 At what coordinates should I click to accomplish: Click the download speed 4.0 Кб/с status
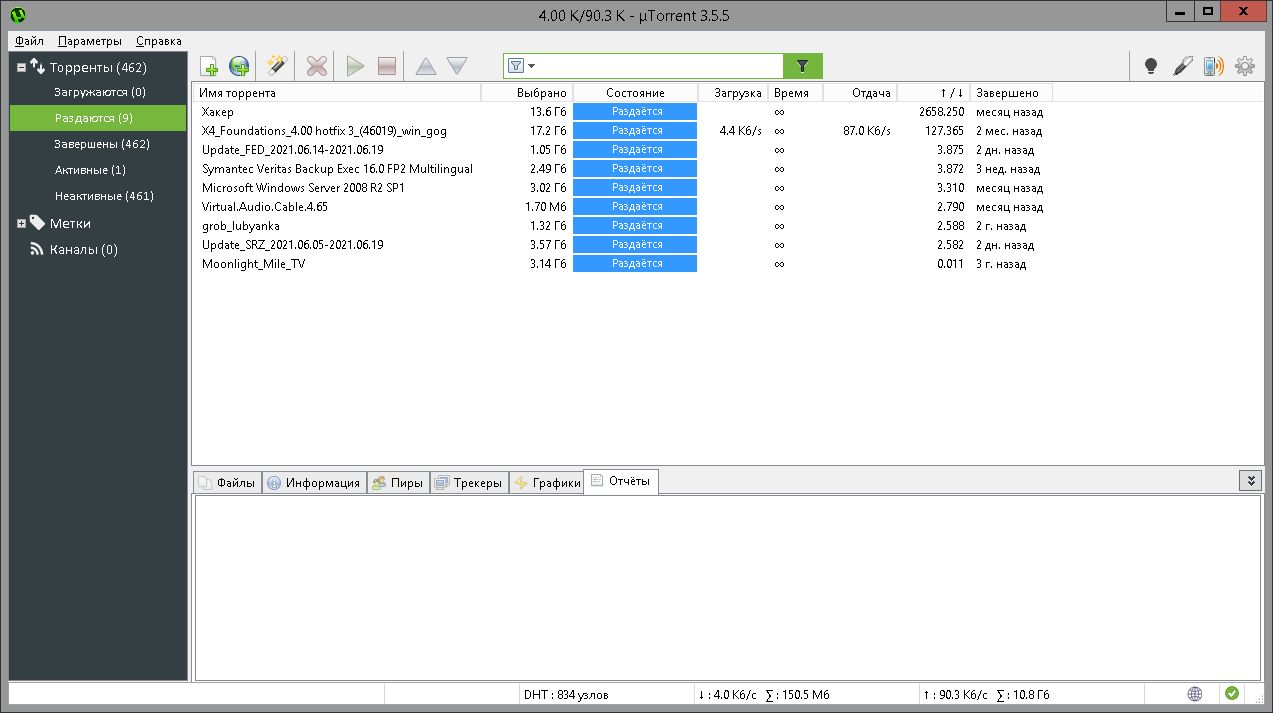pyautogui.click(x=728, y=694)
